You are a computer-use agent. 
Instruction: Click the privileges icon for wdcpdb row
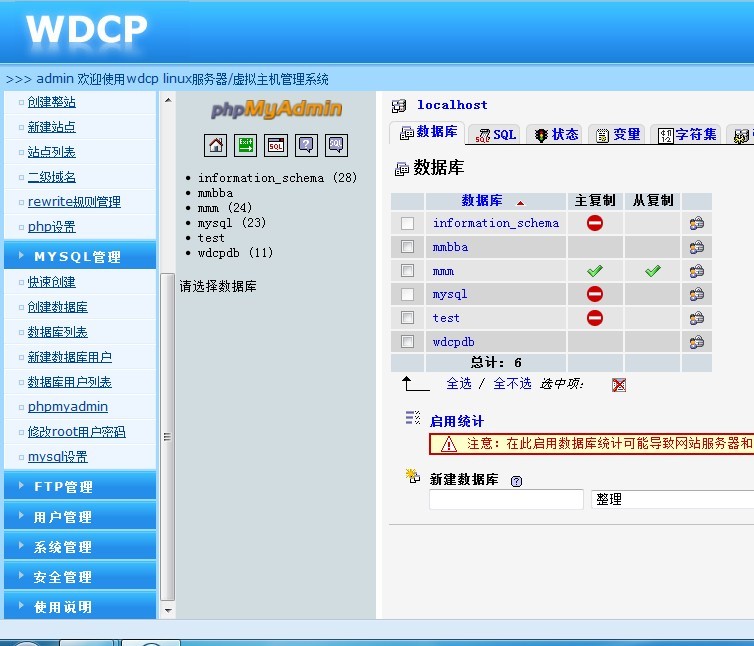tap(697, 342)
